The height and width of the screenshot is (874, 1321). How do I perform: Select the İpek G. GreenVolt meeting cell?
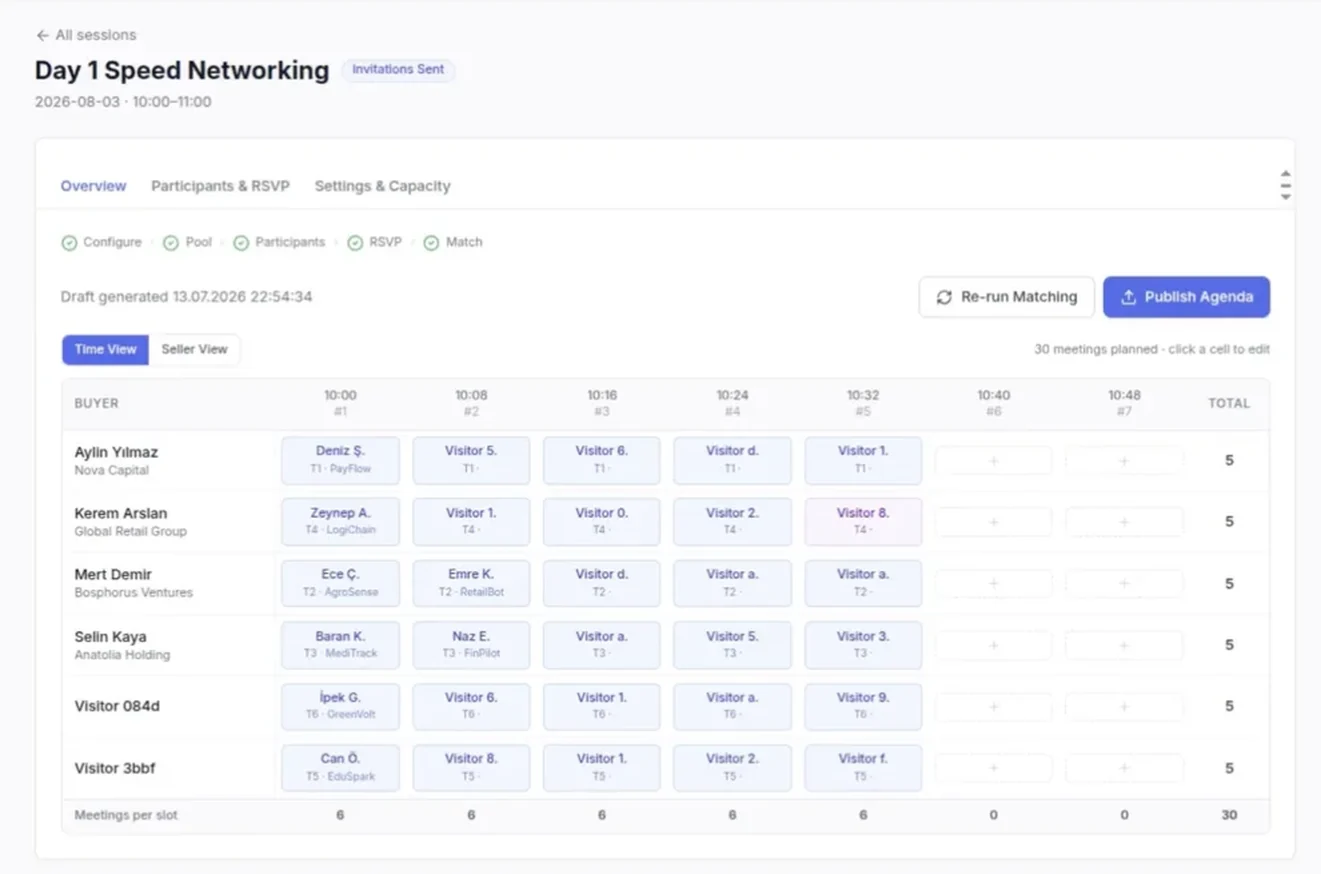340,706
